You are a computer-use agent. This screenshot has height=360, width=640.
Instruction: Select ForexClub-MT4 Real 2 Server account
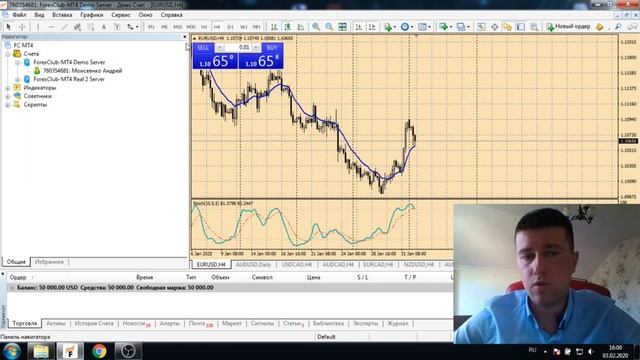tap(69, 79)
